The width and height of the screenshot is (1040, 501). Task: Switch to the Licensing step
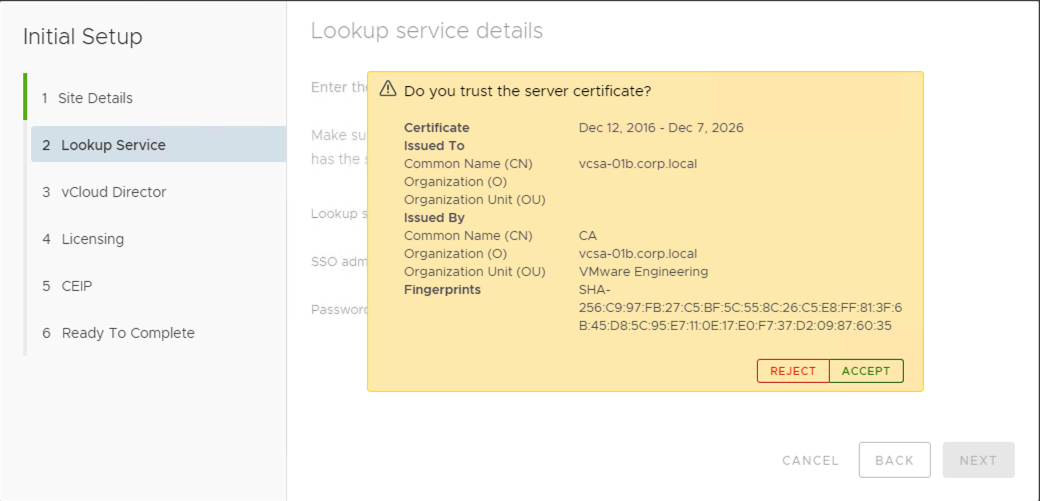tap(92, 239)
